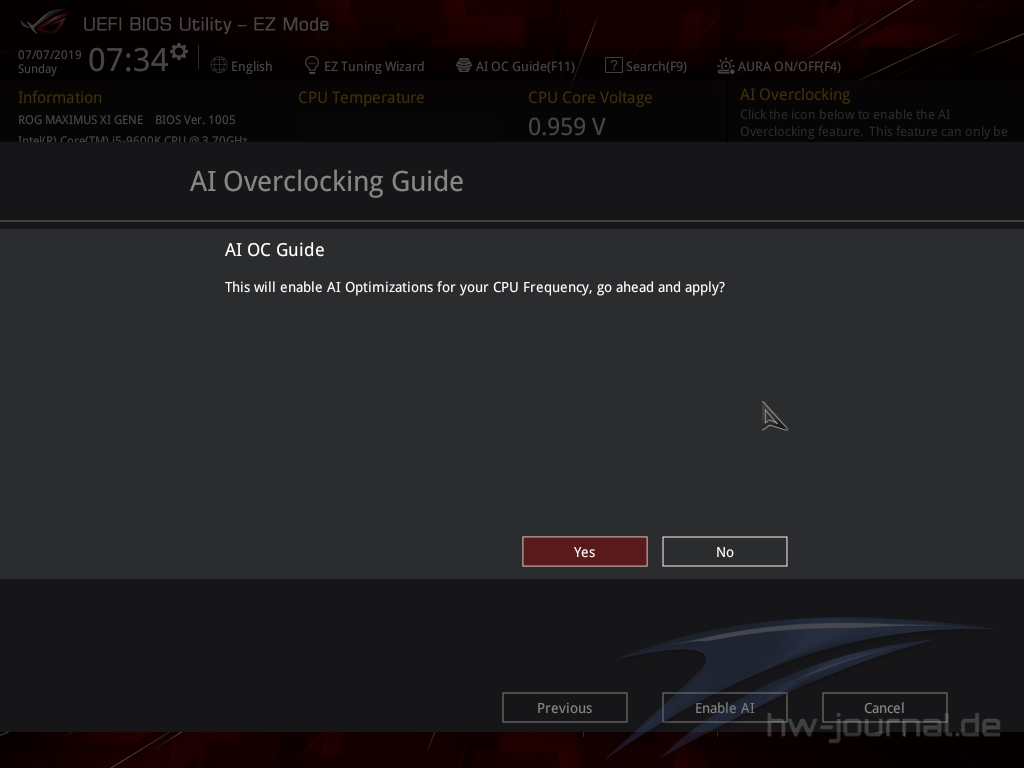Viewport: 1024px width, 768px height.
Task: Click the globe language icon
Action: pos(219,65)
